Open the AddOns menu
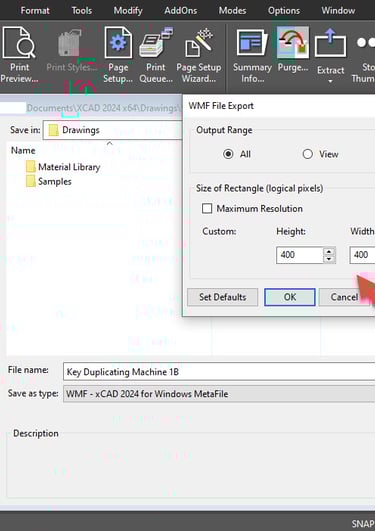 click(x=181, y=10)
